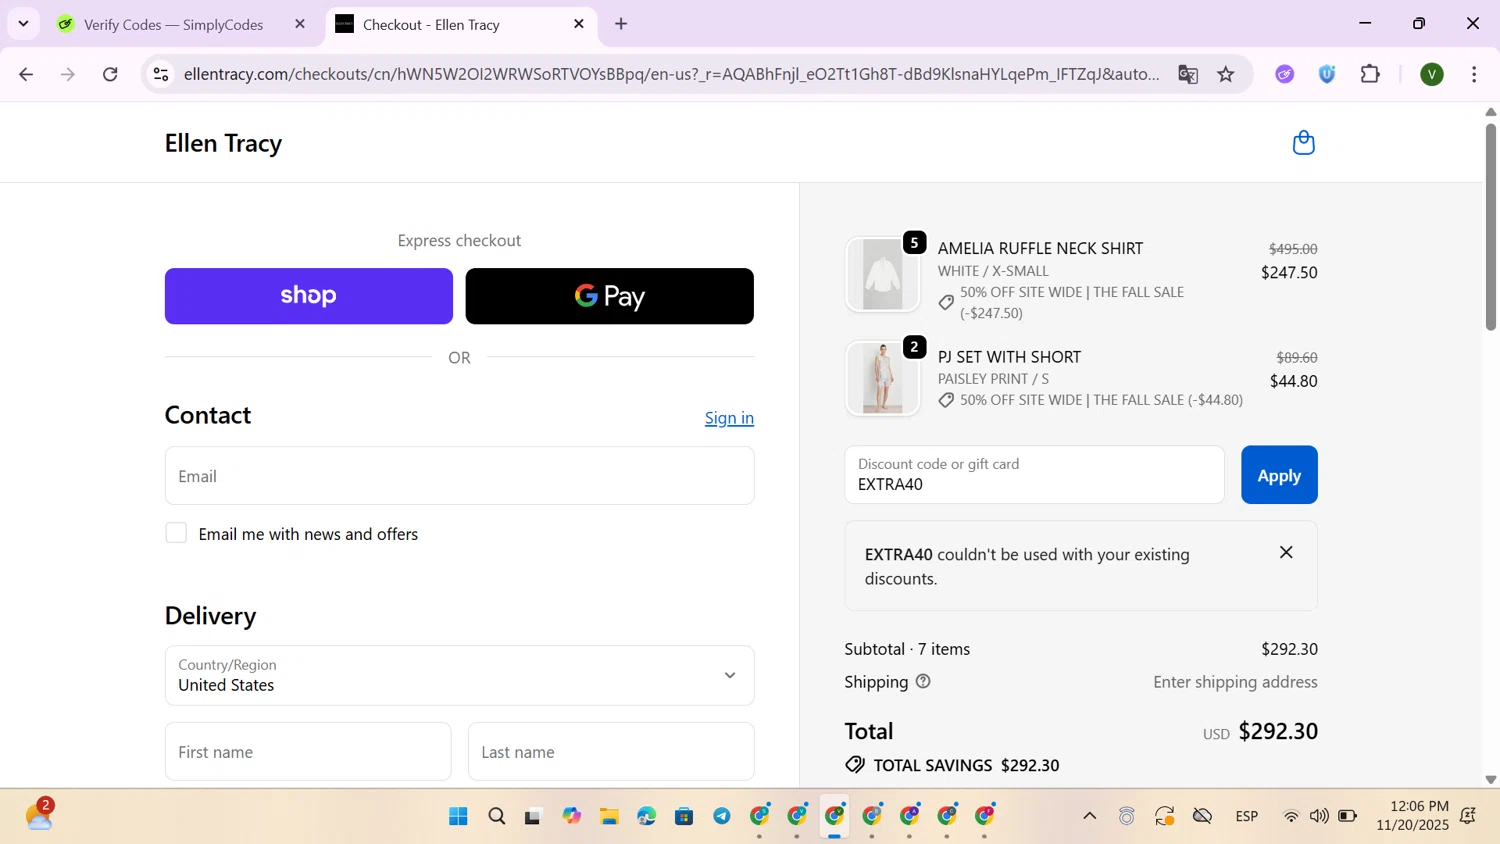This screenshot has width=1500, height=844.
Task: Open a new browser tab
Action: coord(621,24)
